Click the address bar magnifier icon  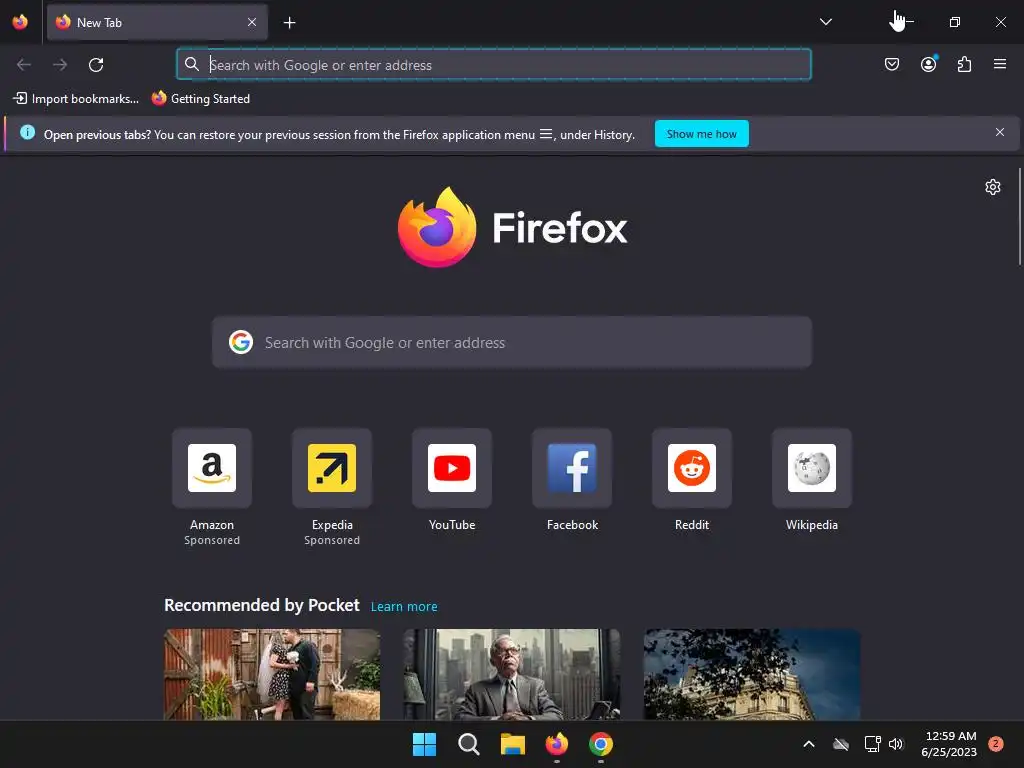pyautogui.click(x=191, y=64)
